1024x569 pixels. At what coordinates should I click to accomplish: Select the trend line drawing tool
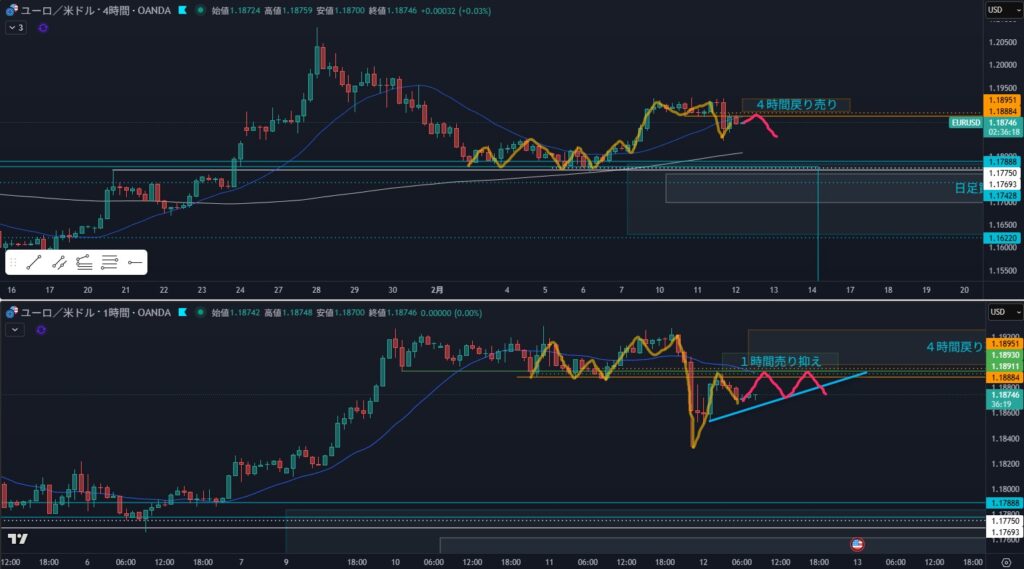click(35, 263)
